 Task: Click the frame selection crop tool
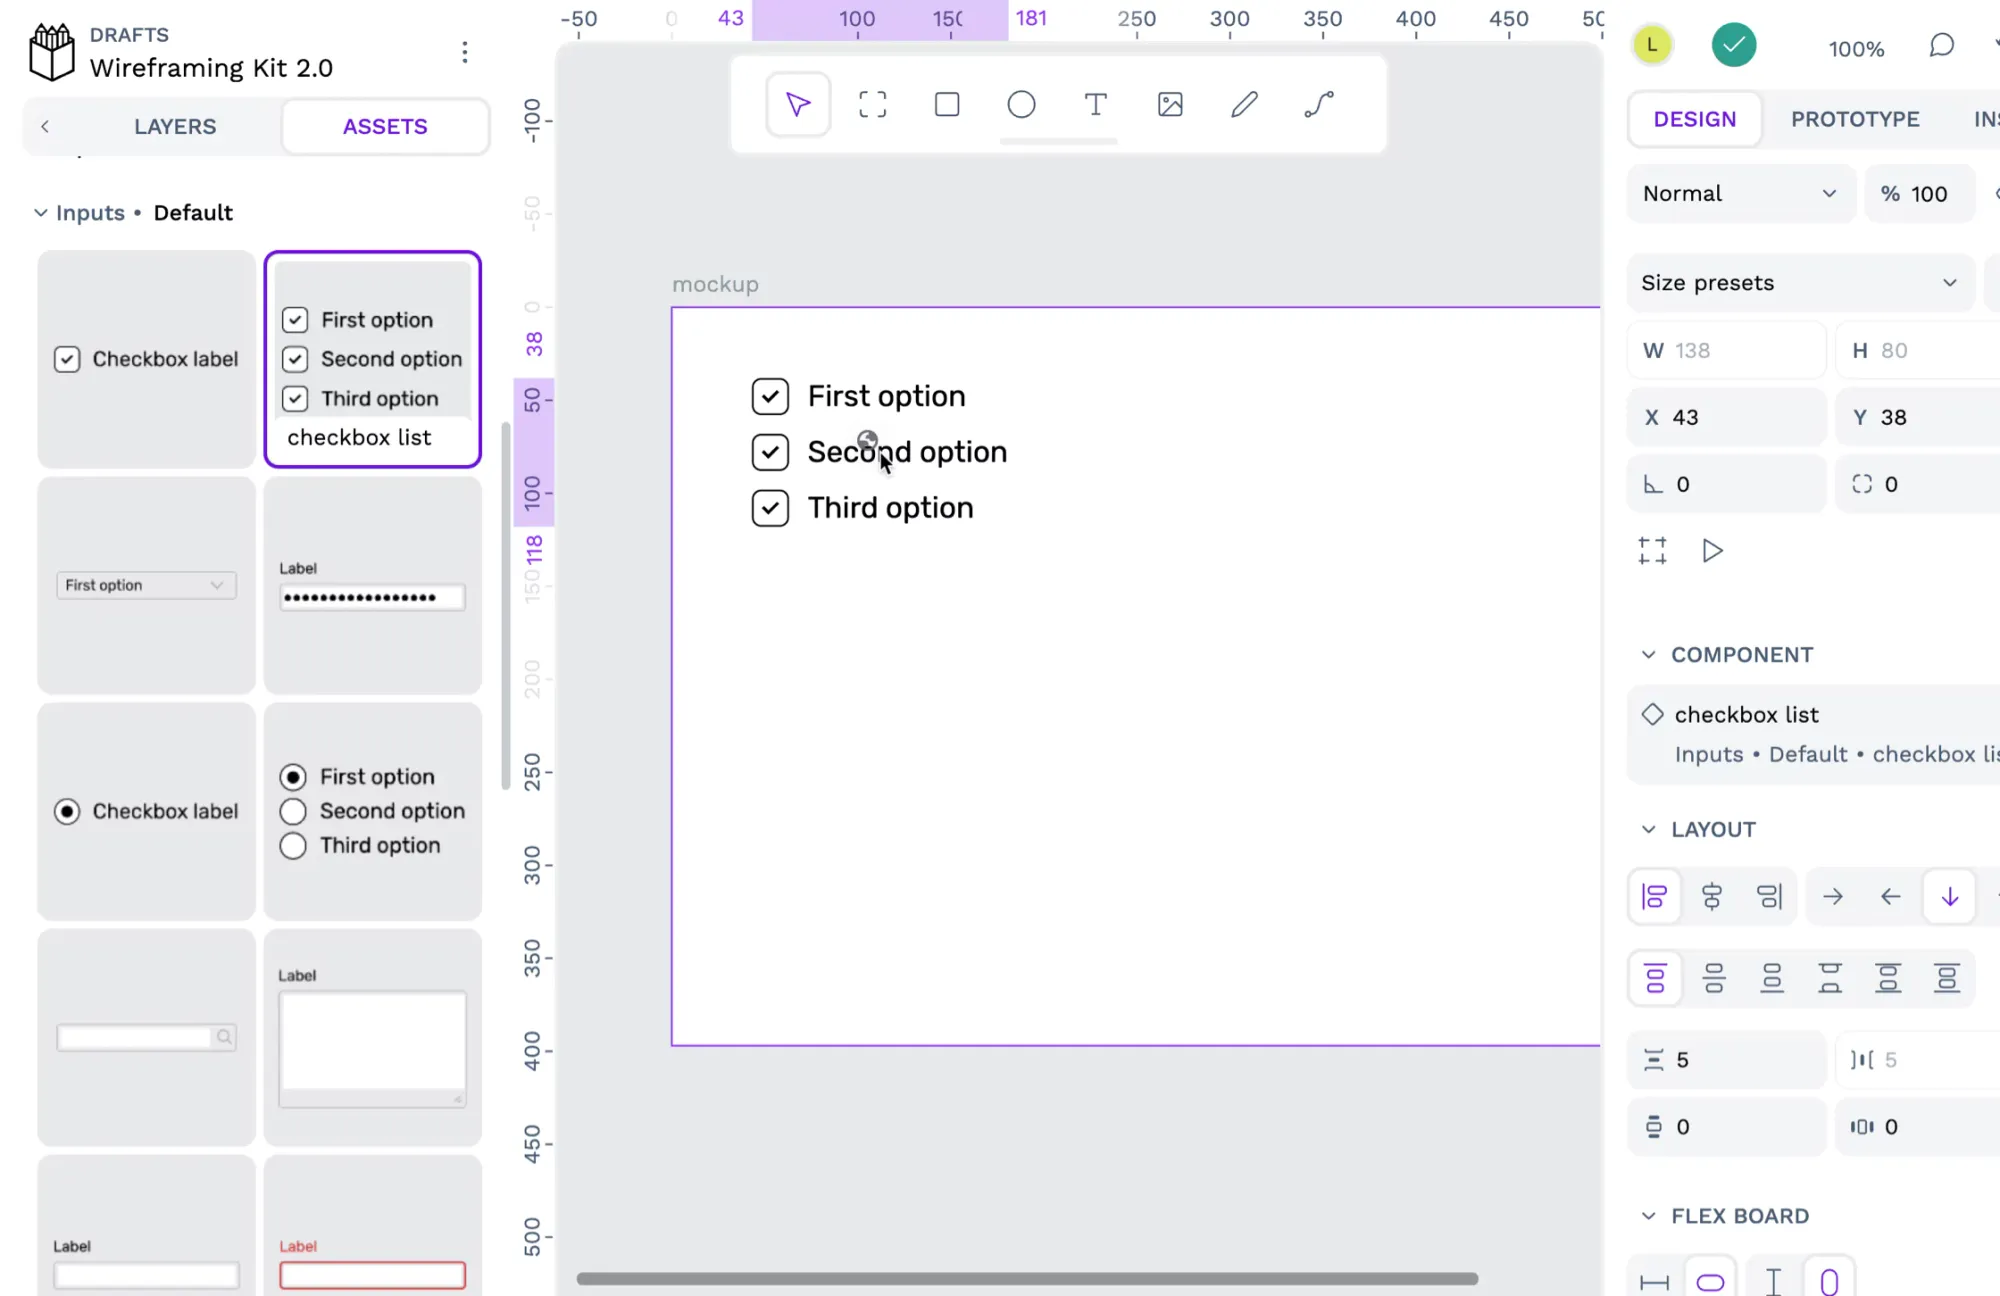coord(872,105)
